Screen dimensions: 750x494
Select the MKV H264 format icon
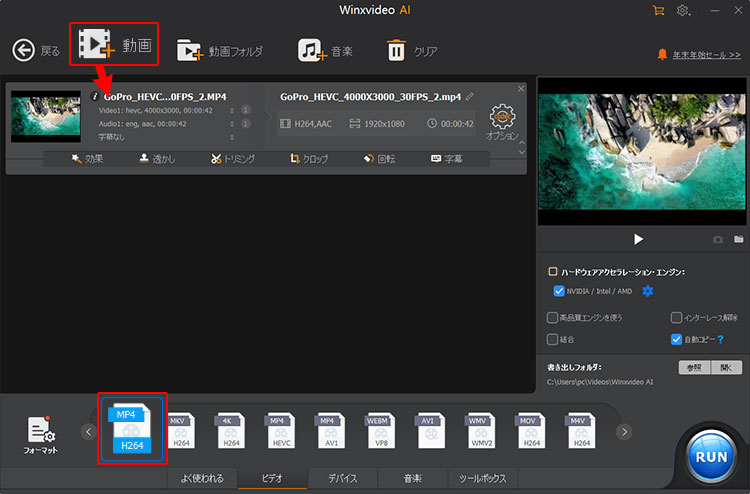182,432
